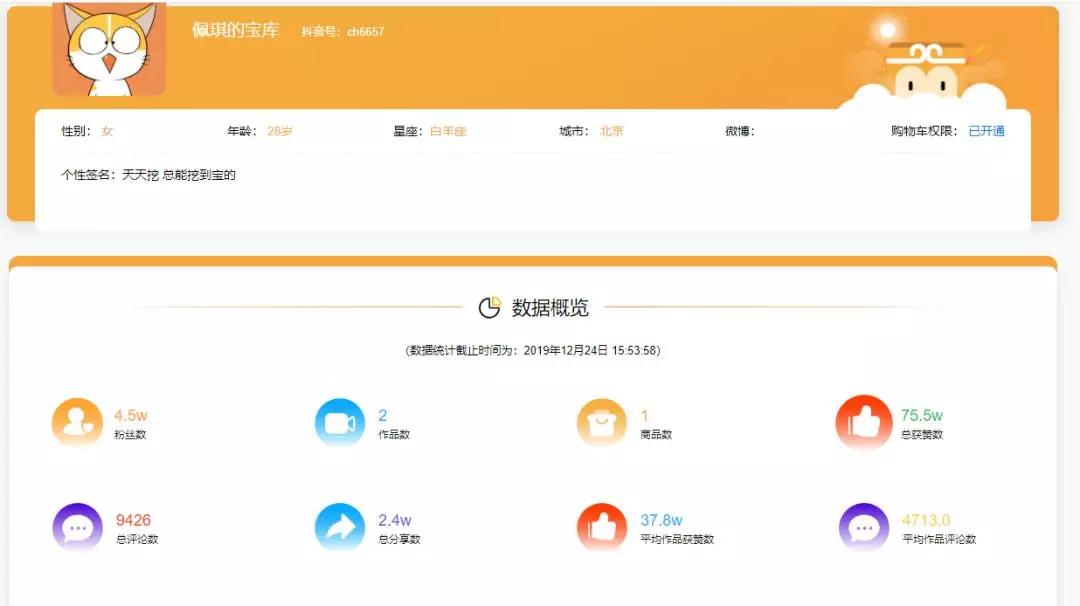The width and height of the screenshot is (1080, 606).
Task: Click the follower count 4.5w
Action: tap(131, 415)
